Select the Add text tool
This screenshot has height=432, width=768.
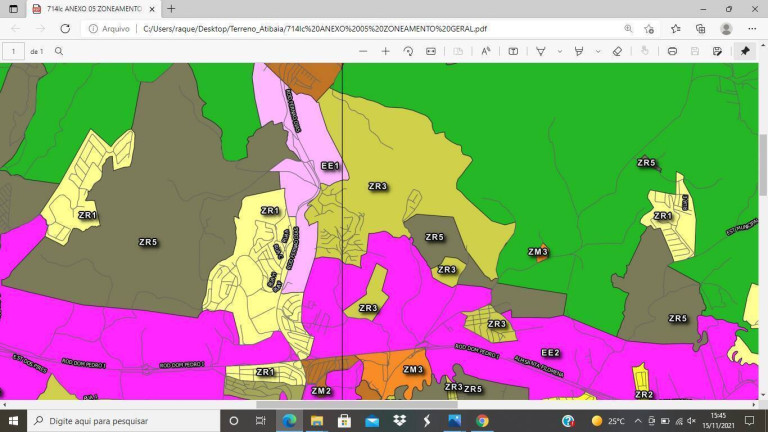(x=513, y=51)
